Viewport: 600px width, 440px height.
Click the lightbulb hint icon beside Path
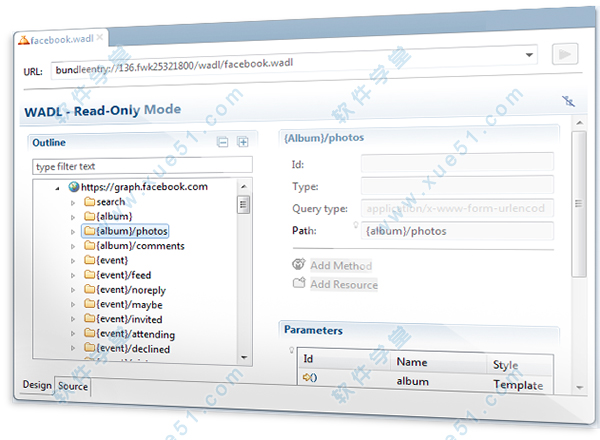pyautogui.click(x=355, y=224)
